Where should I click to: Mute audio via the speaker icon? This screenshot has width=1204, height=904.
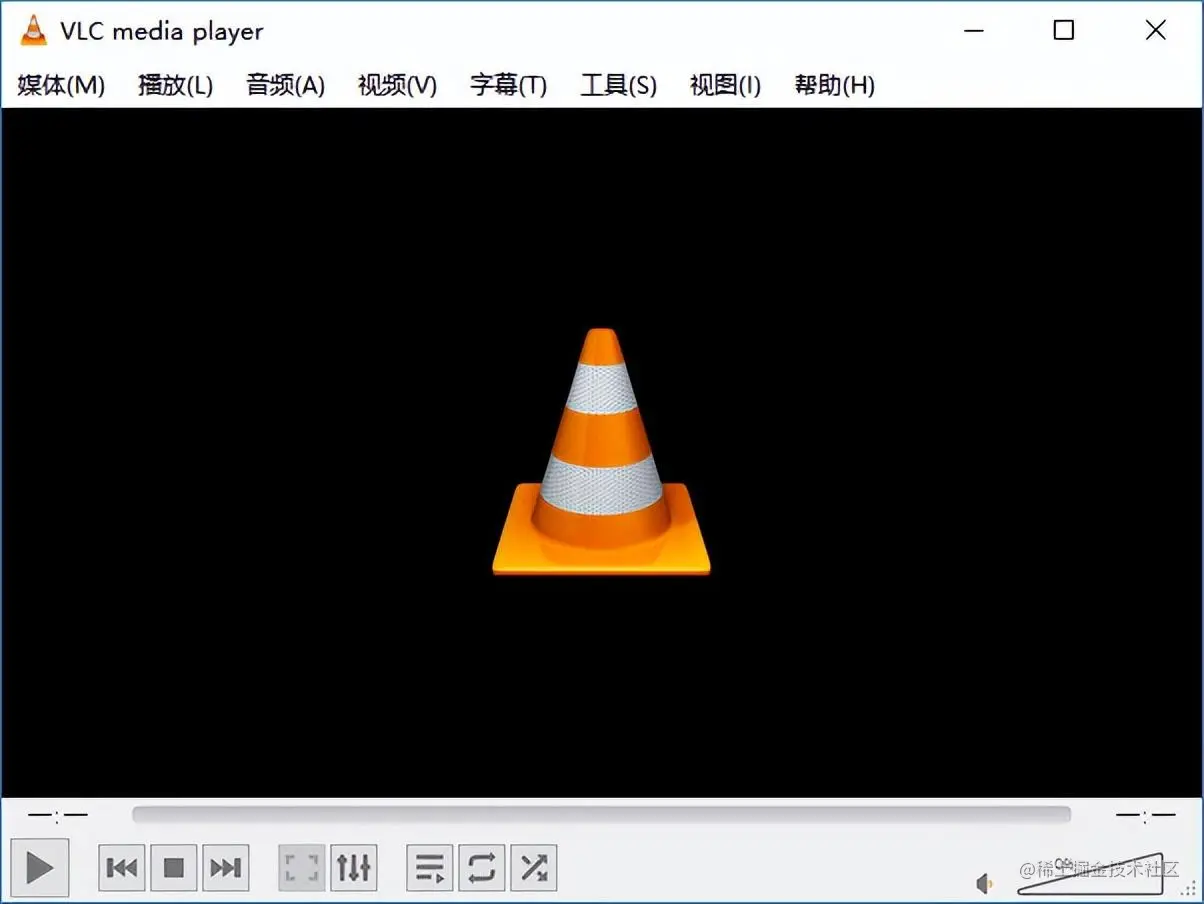[985, 883]
